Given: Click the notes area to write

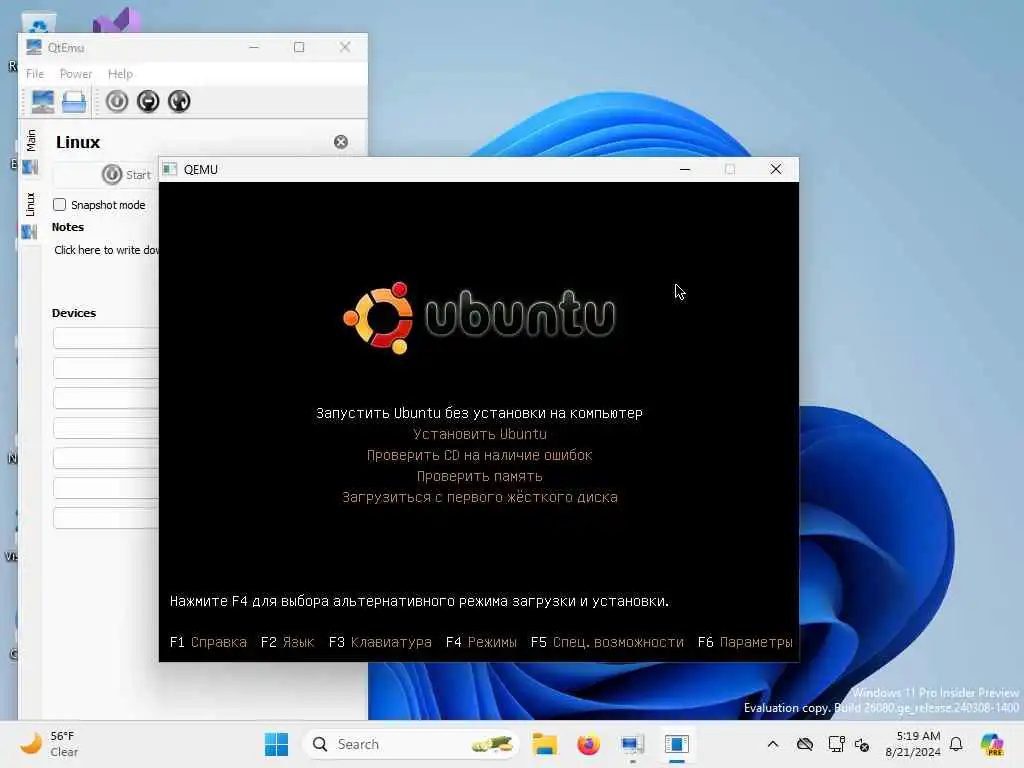Looking at the screenshot, I should tap(106, 250).
